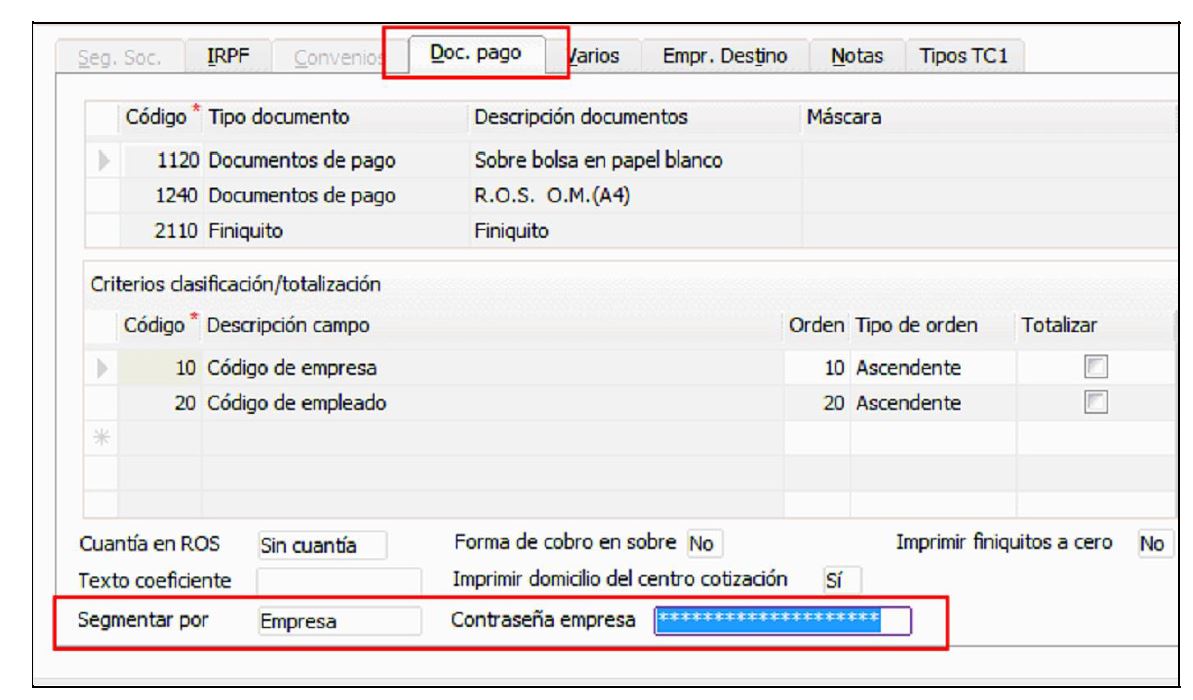Viewport: 1193px width, 700px height.
Task: Click the Doc. pago tab
Action: coord(476,53)
